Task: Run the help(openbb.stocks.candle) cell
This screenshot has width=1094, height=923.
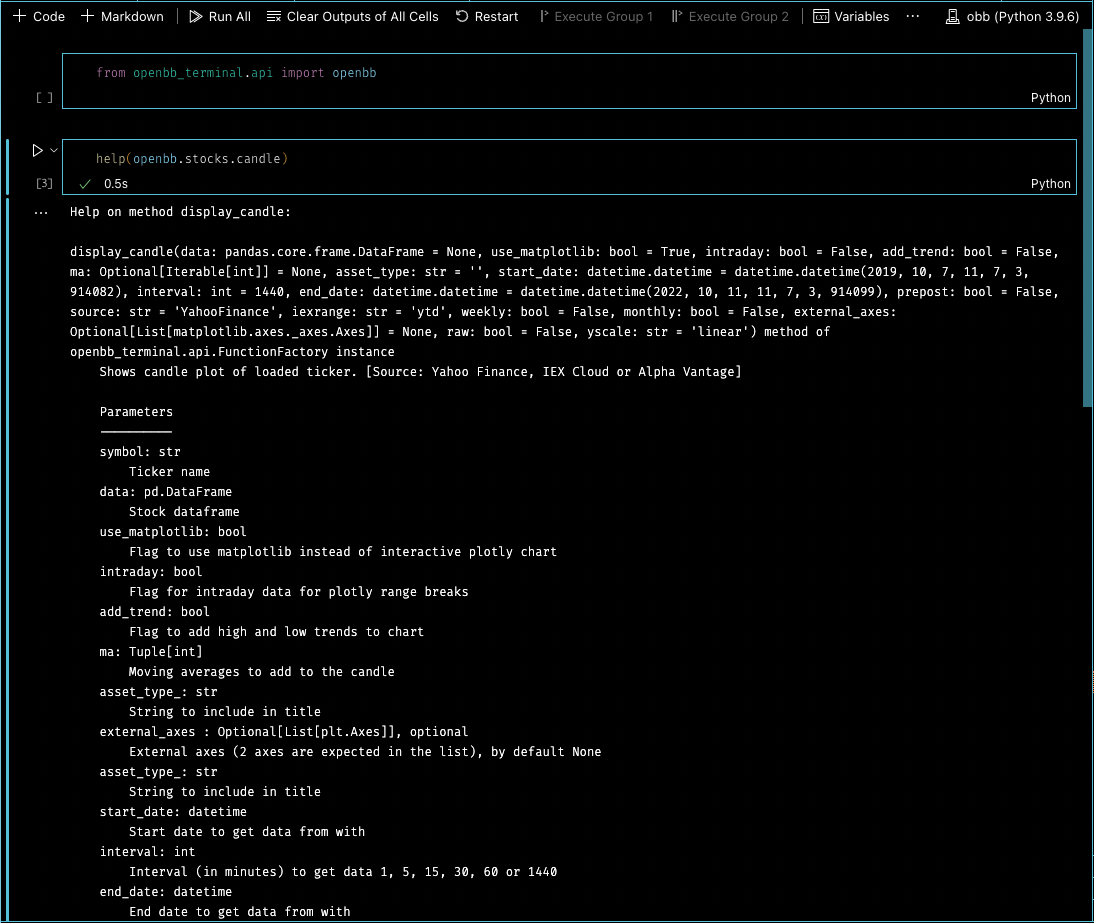Action: tap(38, 150)
